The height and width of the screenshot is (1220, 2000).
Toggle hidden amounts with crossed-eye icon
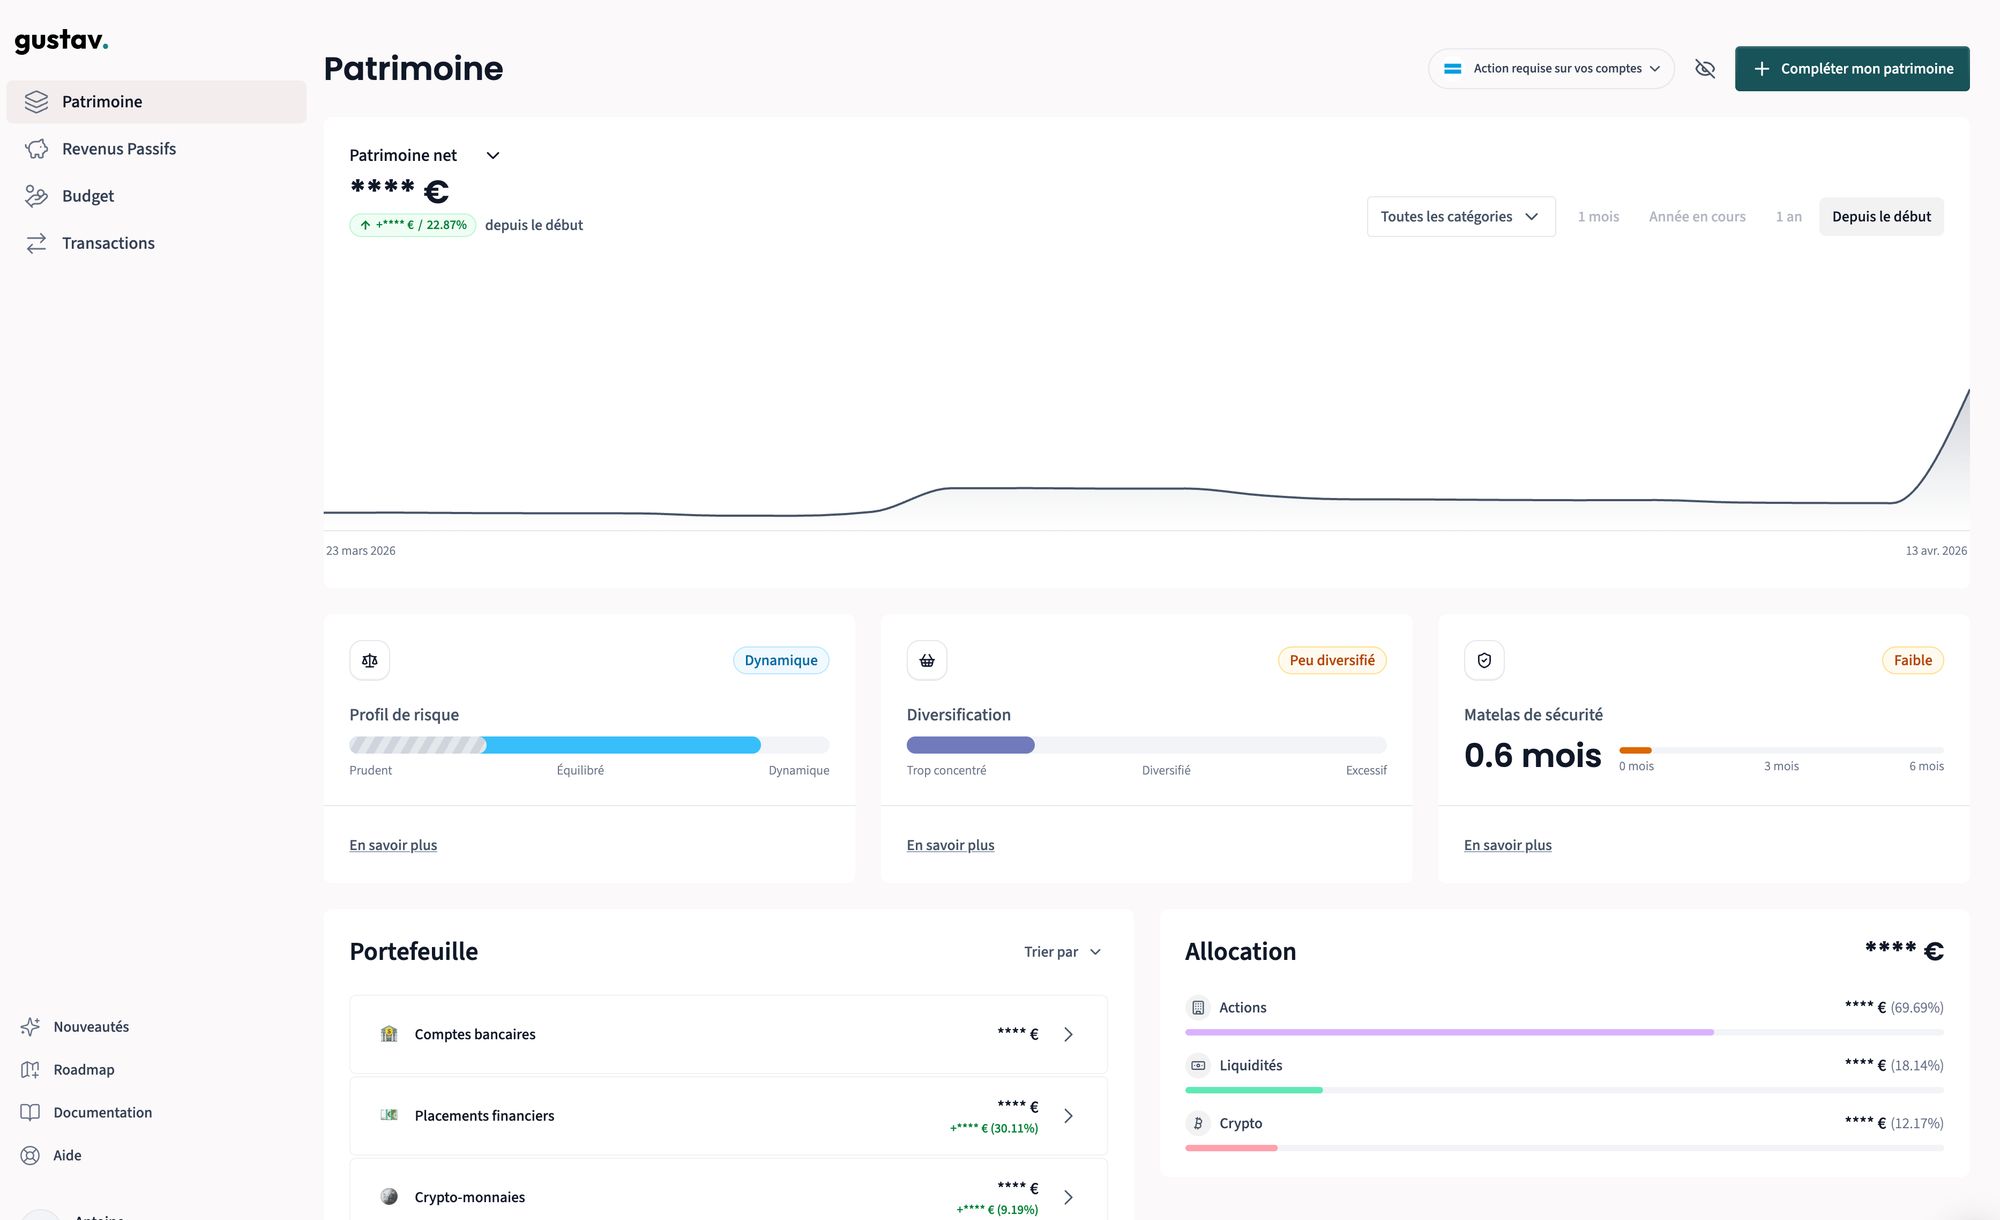1705,69
